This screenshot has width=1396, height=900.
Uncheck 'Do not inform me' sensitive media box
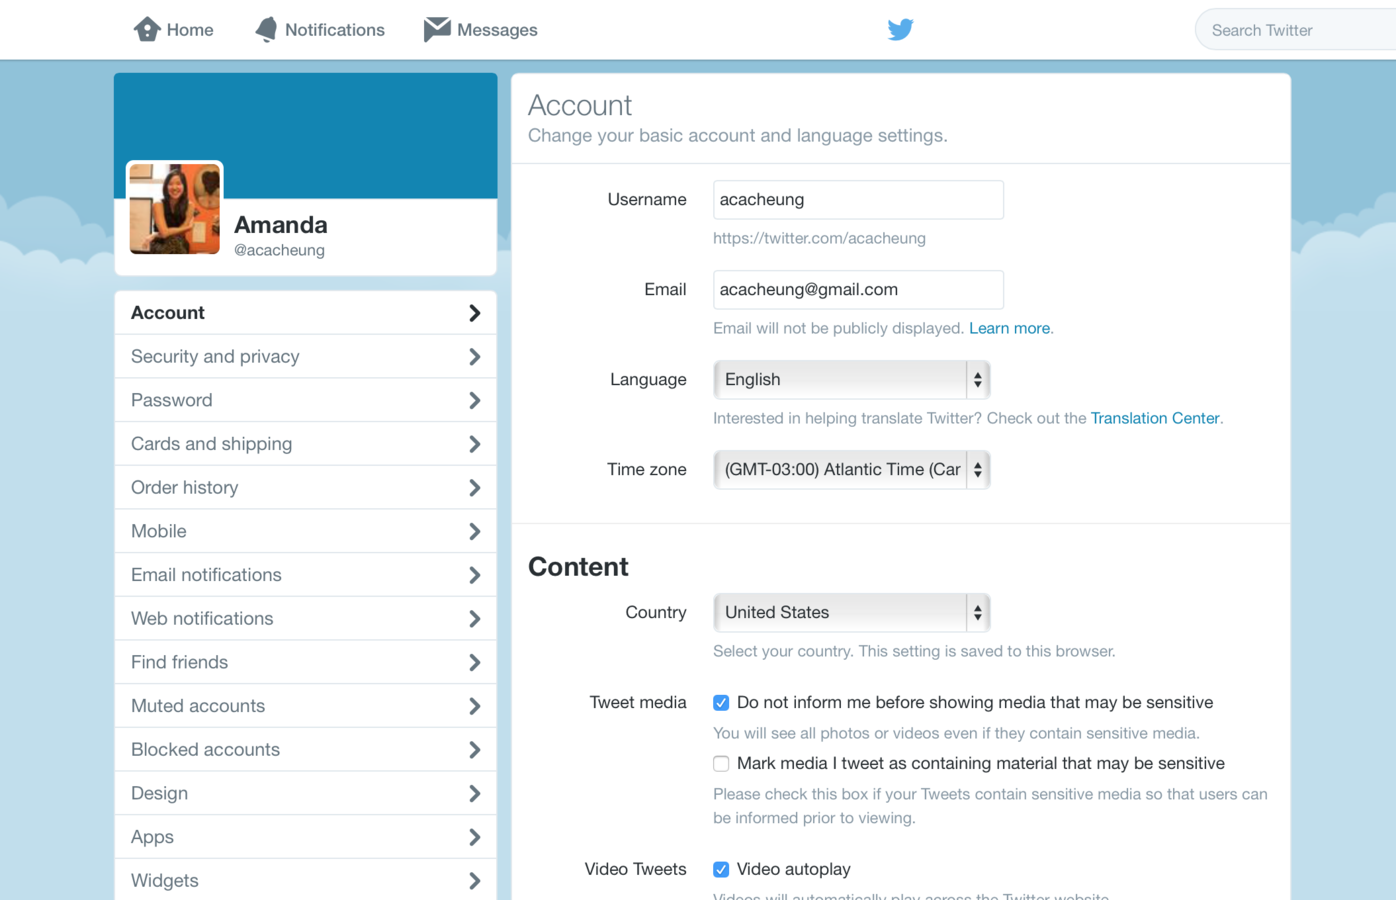pos(721,703)
